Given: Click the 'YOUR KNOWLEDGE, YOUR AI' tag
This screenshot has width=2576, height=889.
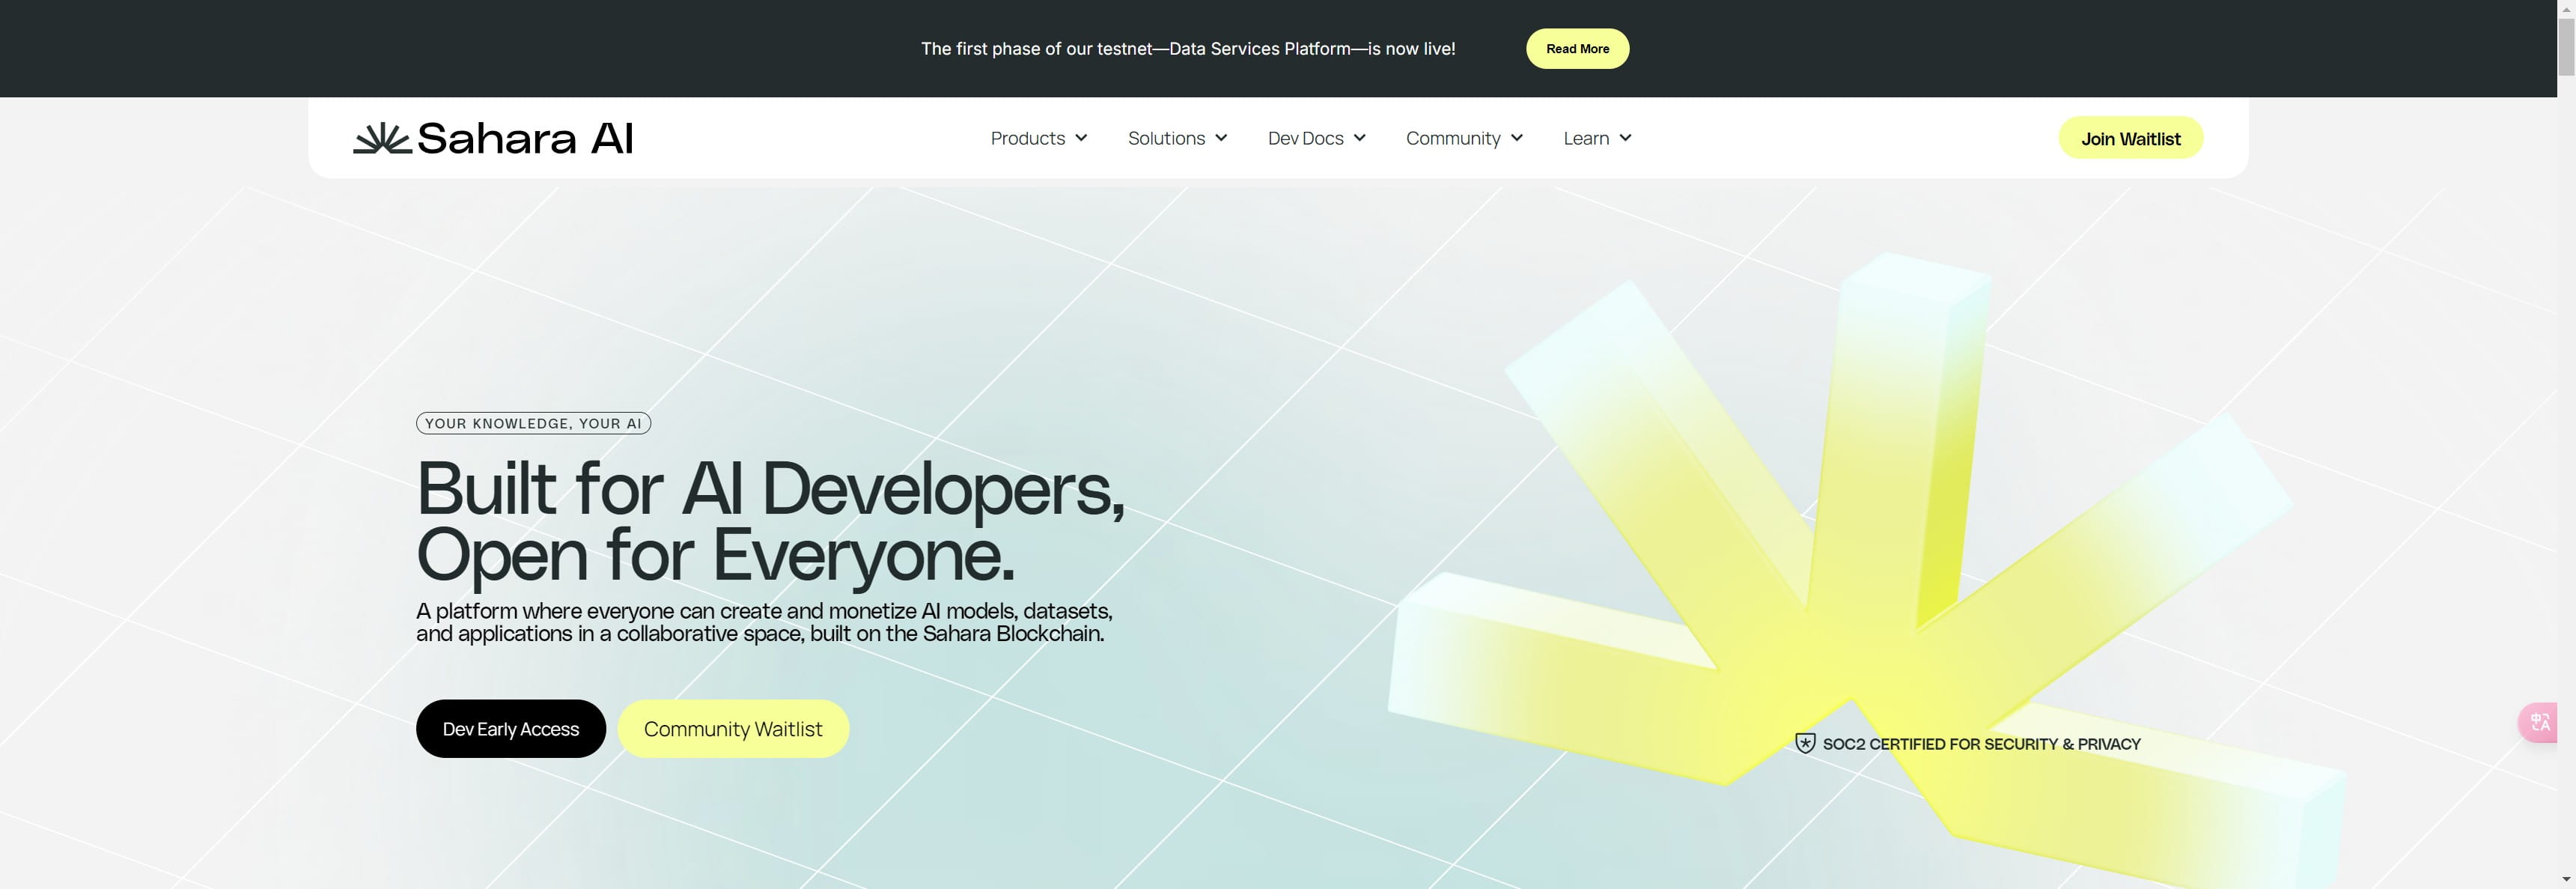Looking at the screenshot, I should (533, 423).
